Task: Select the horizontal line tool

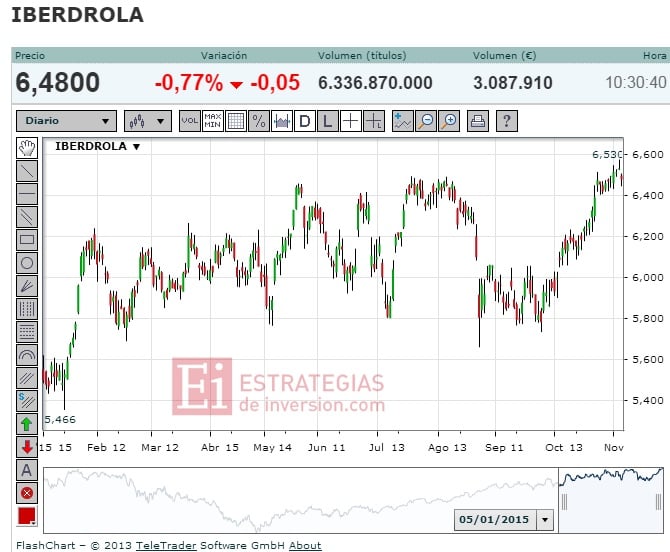Action: coord(27,194)
